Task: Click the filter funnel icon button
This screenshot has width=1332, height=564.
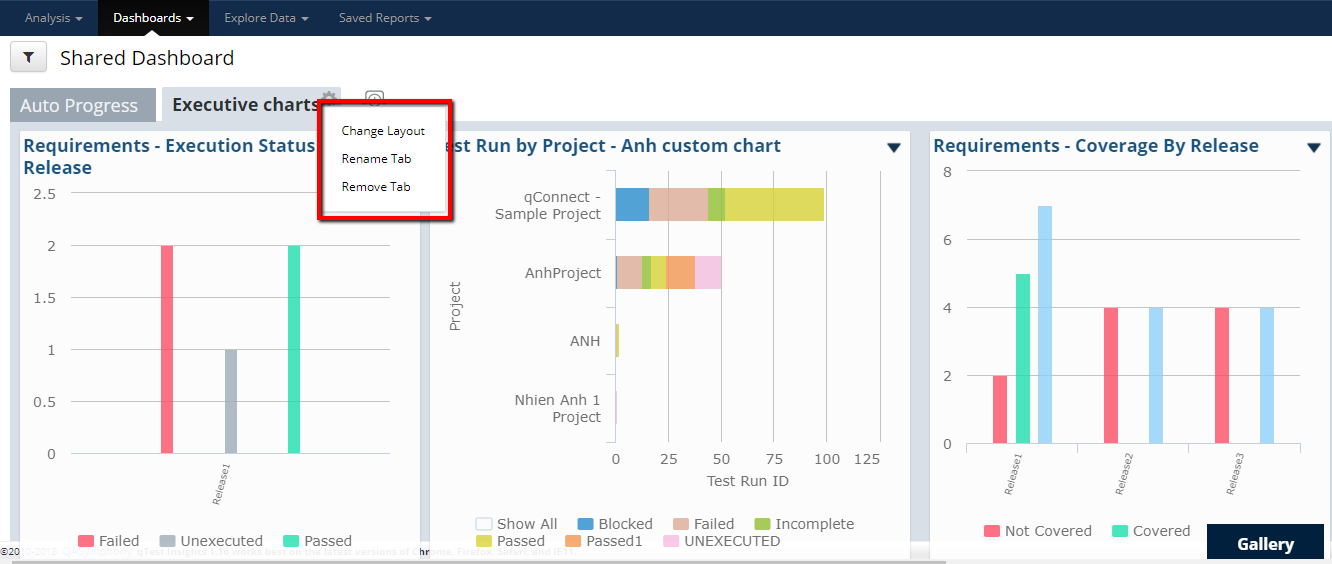Action: coord(28,58)
